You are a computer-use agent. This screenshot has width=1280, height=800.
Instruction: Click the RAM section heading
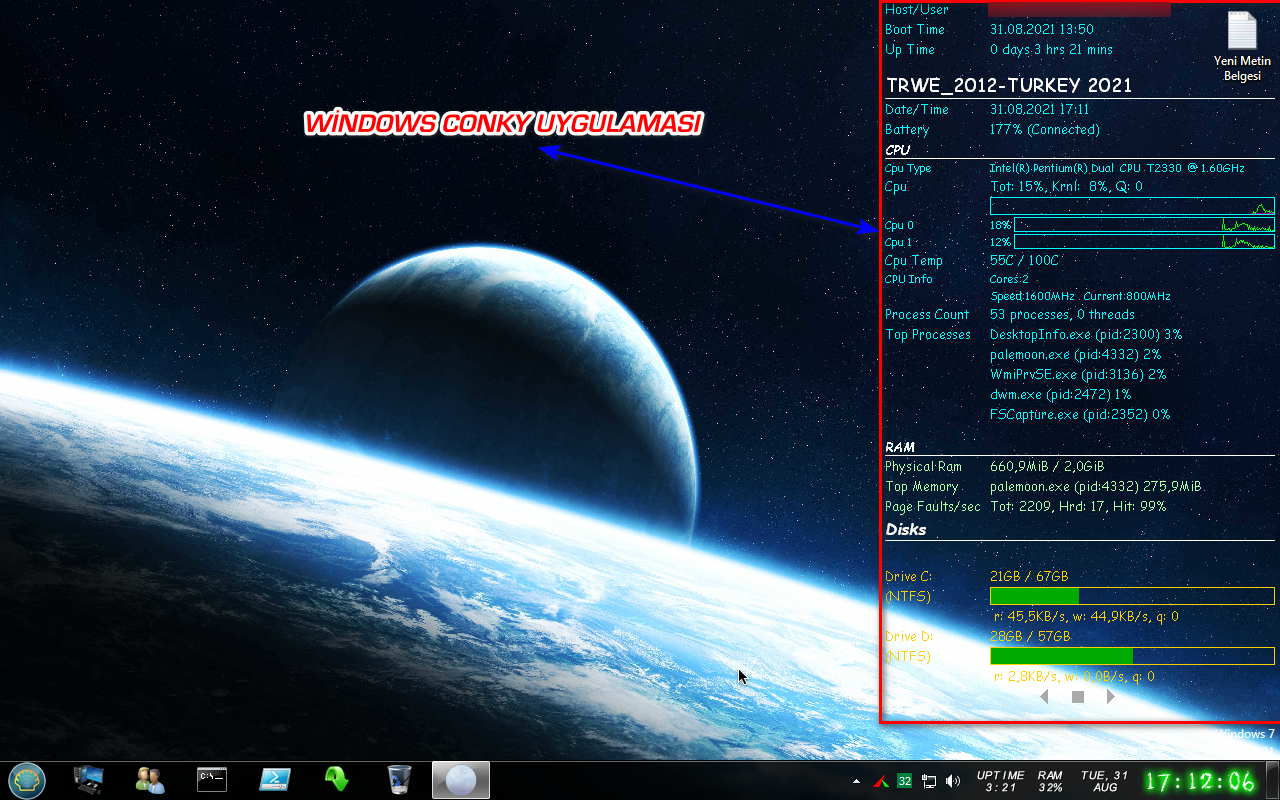[x=900, y=447]
